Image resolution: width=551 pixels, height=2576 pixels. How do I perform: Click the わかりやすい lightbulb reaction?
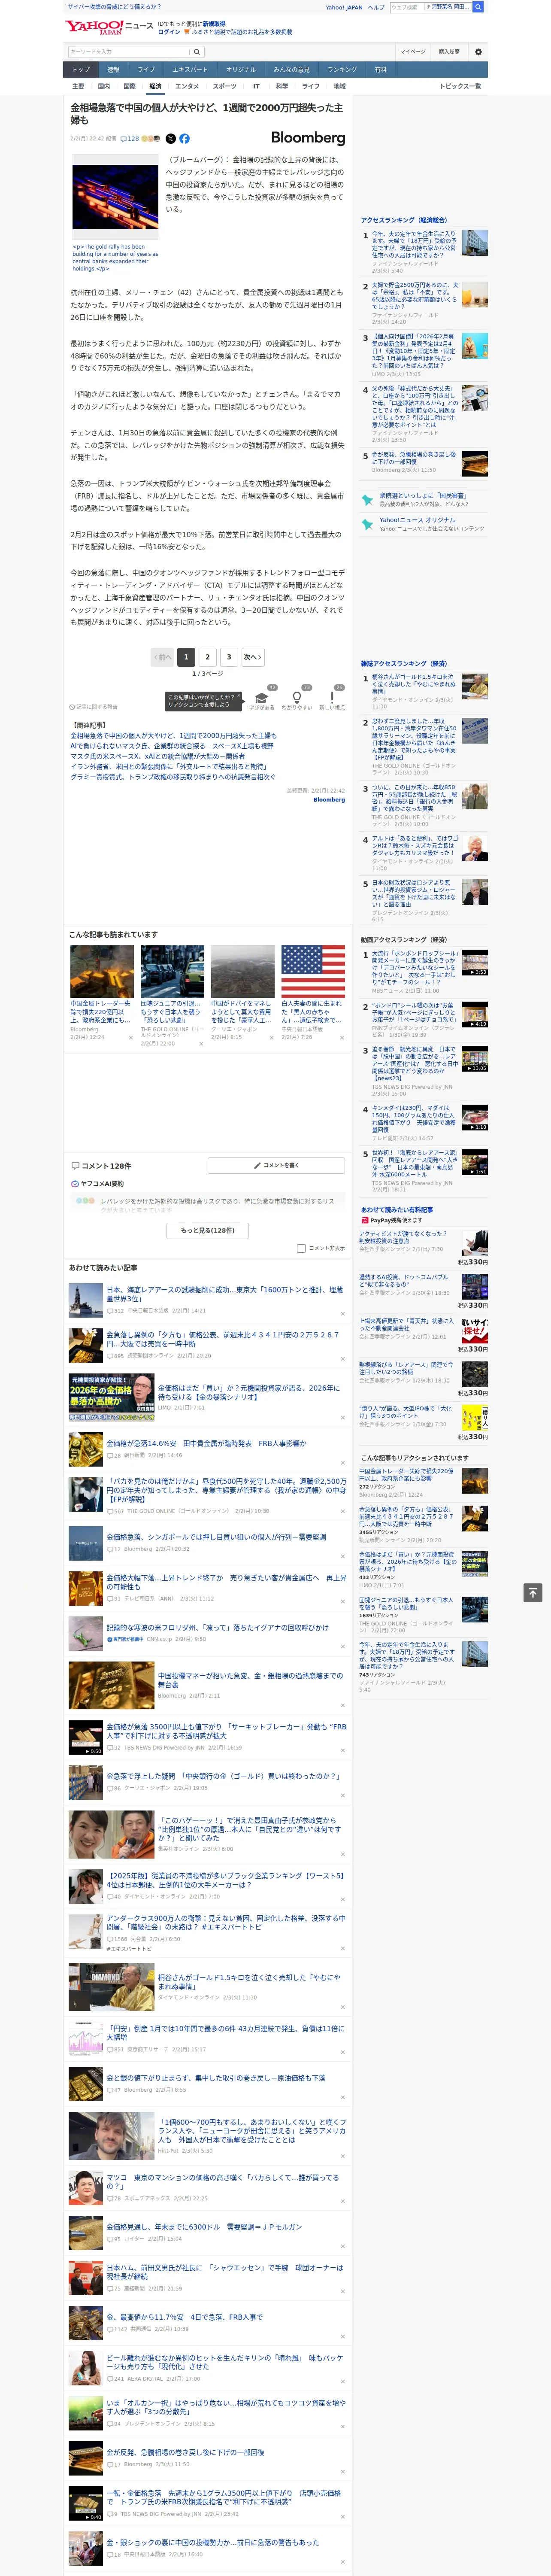click(x=296, y=699)
